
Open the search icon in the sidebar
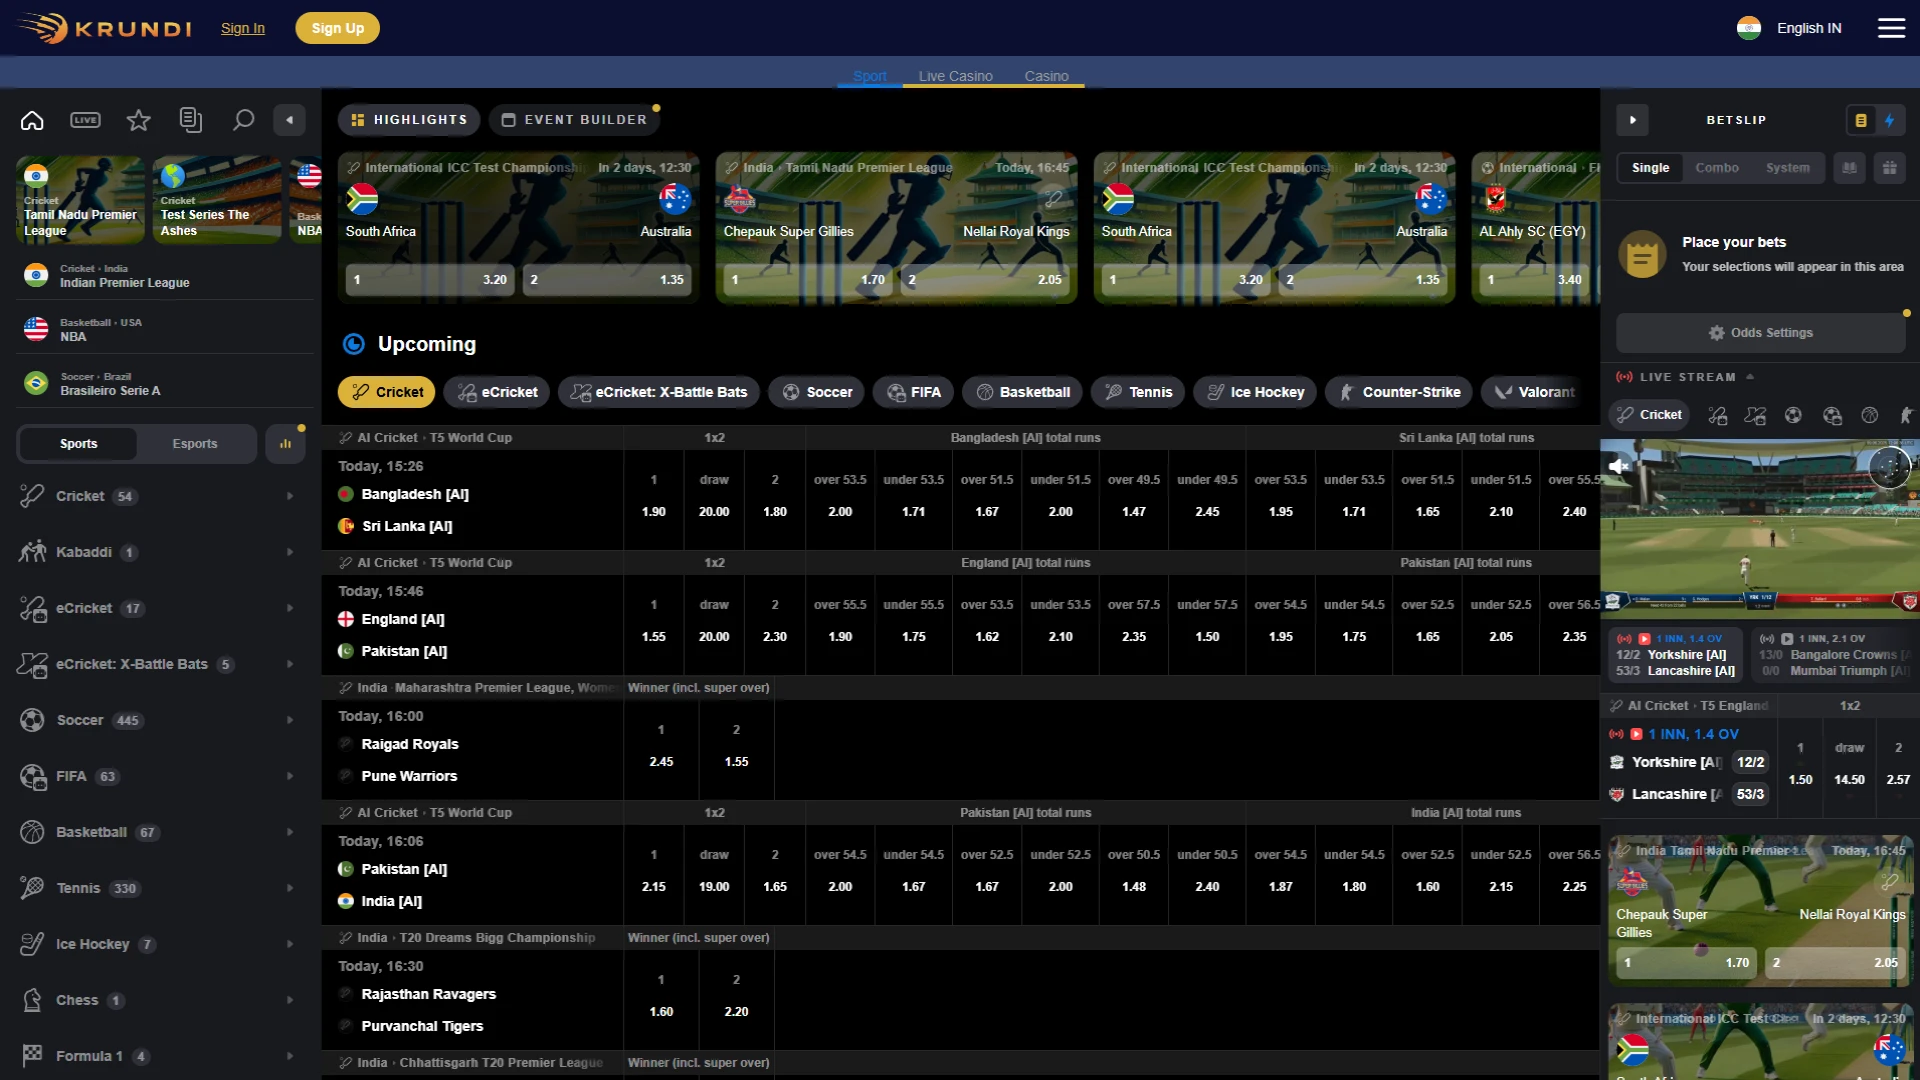242,119
